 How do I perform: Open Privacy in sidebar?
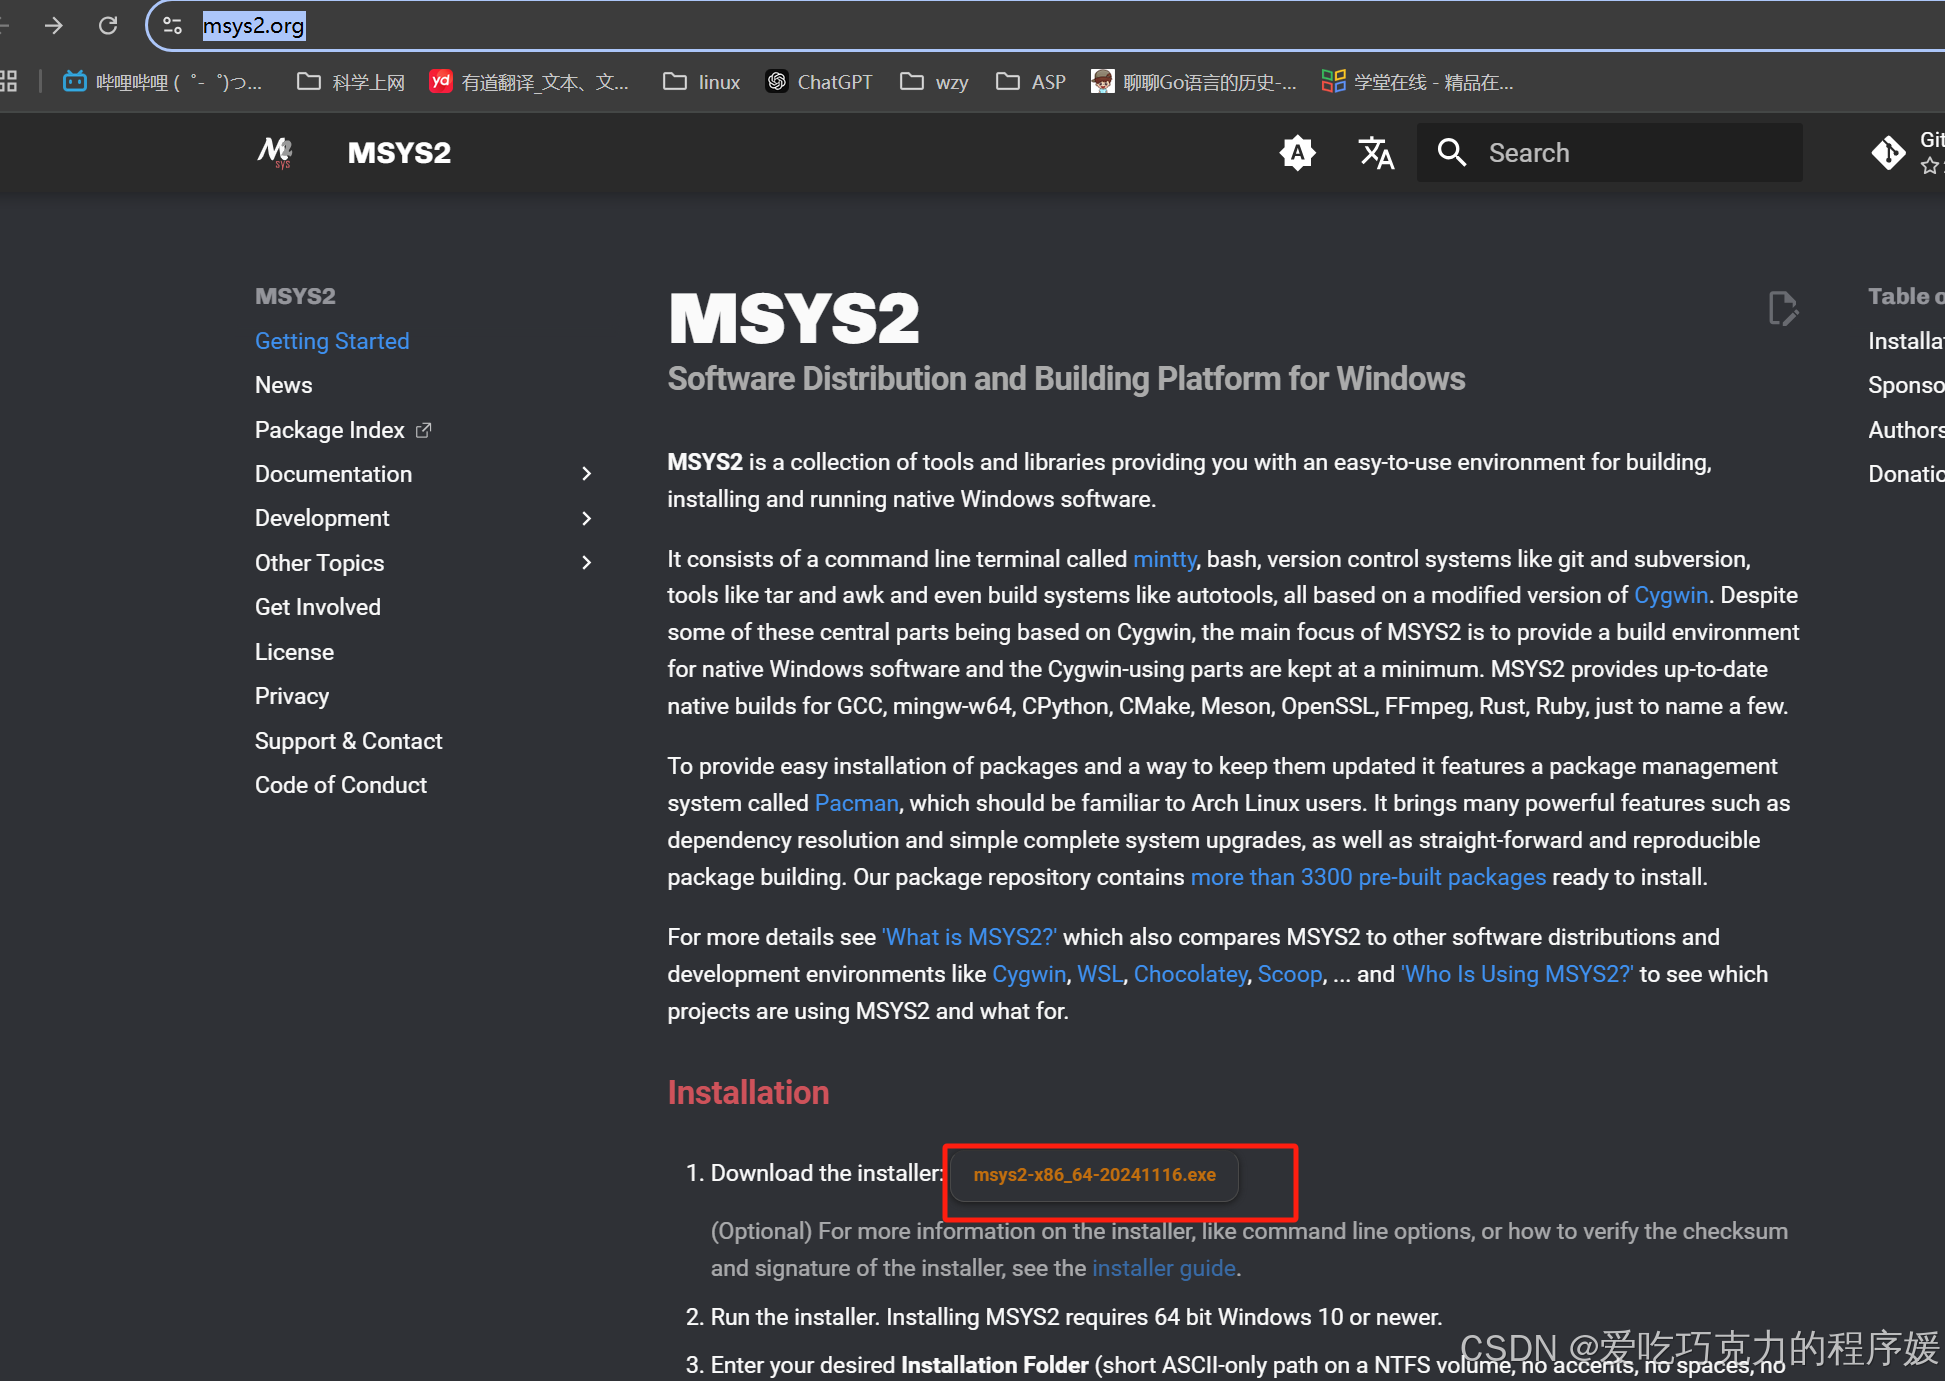292,696
